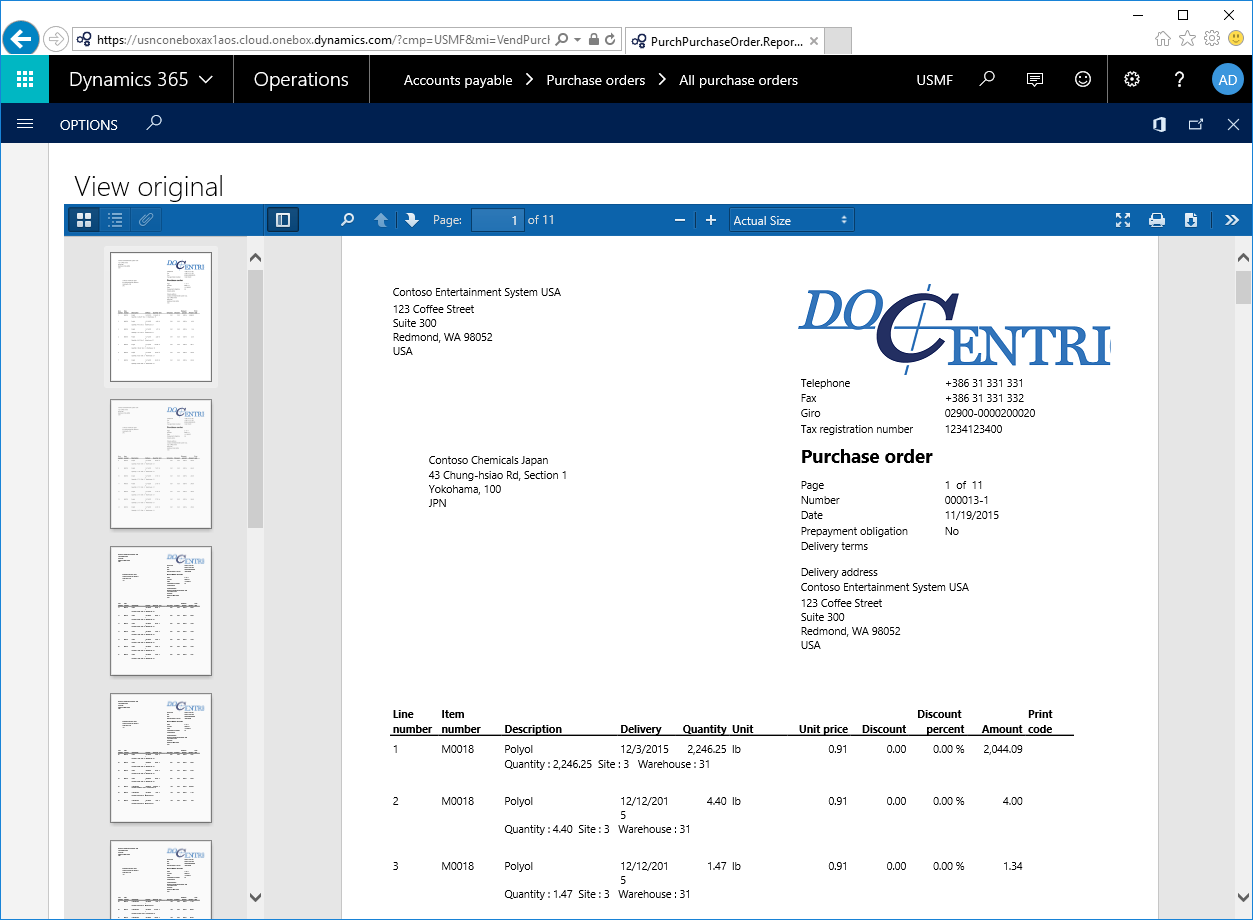
Task: Click the tax registration number "1234123400"
Action: (x=974, y=429)
